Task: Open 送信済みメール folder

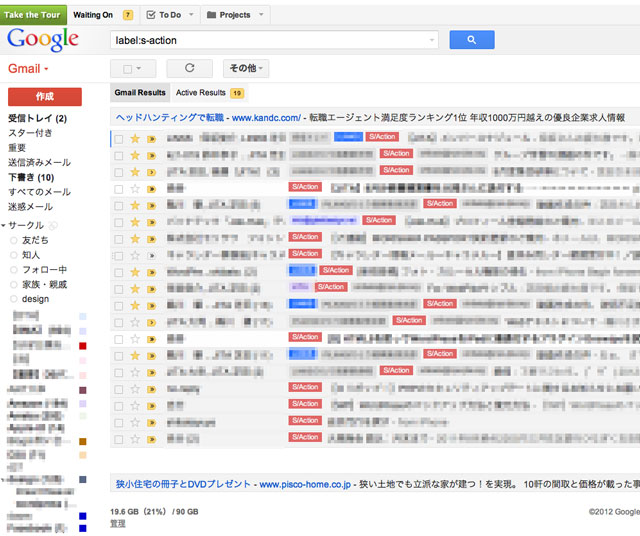Action: click(40, 162)
